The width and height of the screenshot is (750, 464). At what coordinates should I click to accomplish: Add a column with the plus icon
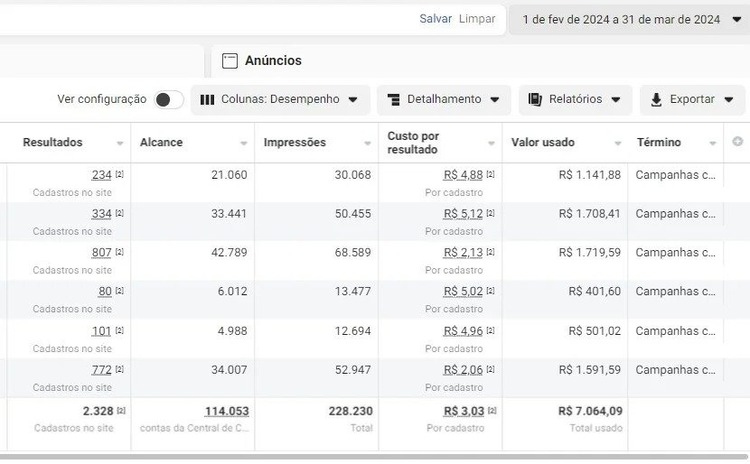coord(738,142)
